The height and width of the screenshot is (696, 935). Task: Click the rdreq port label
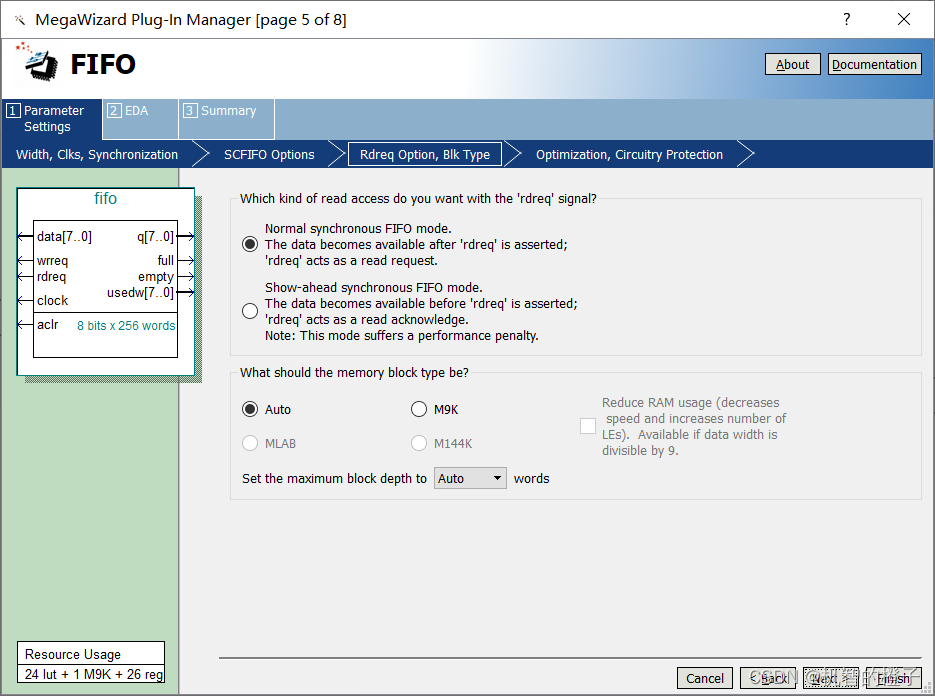tap(51, 277)
